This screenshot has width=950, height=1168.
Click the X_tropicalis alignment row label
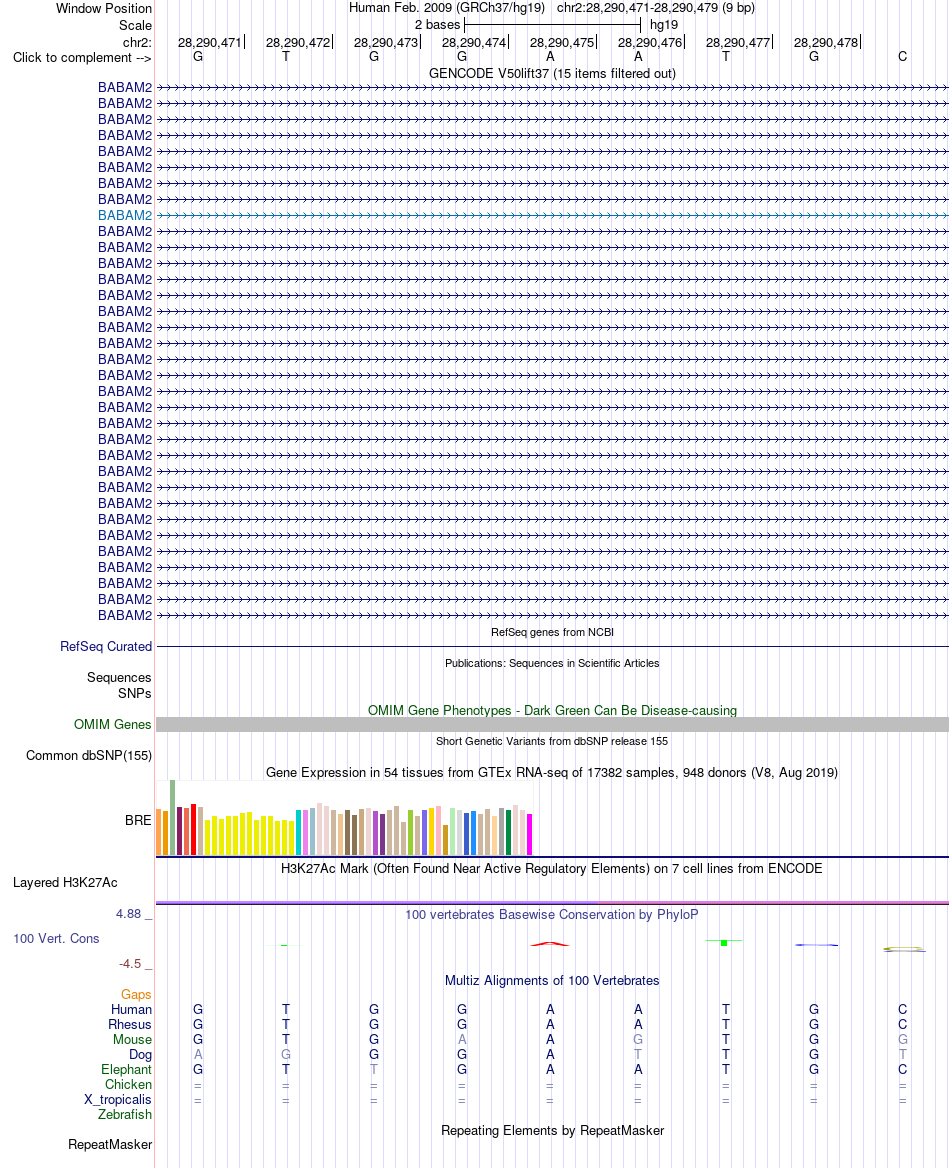pos(118,1099)
